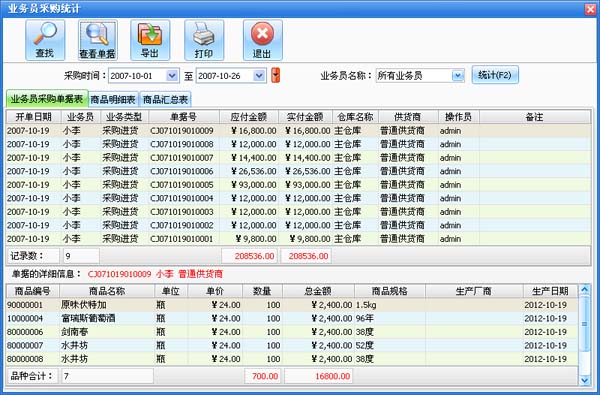This screenshot has height=395, width=600.
Task: Click the 生产厂商 column header
Action: coord(474,291)
